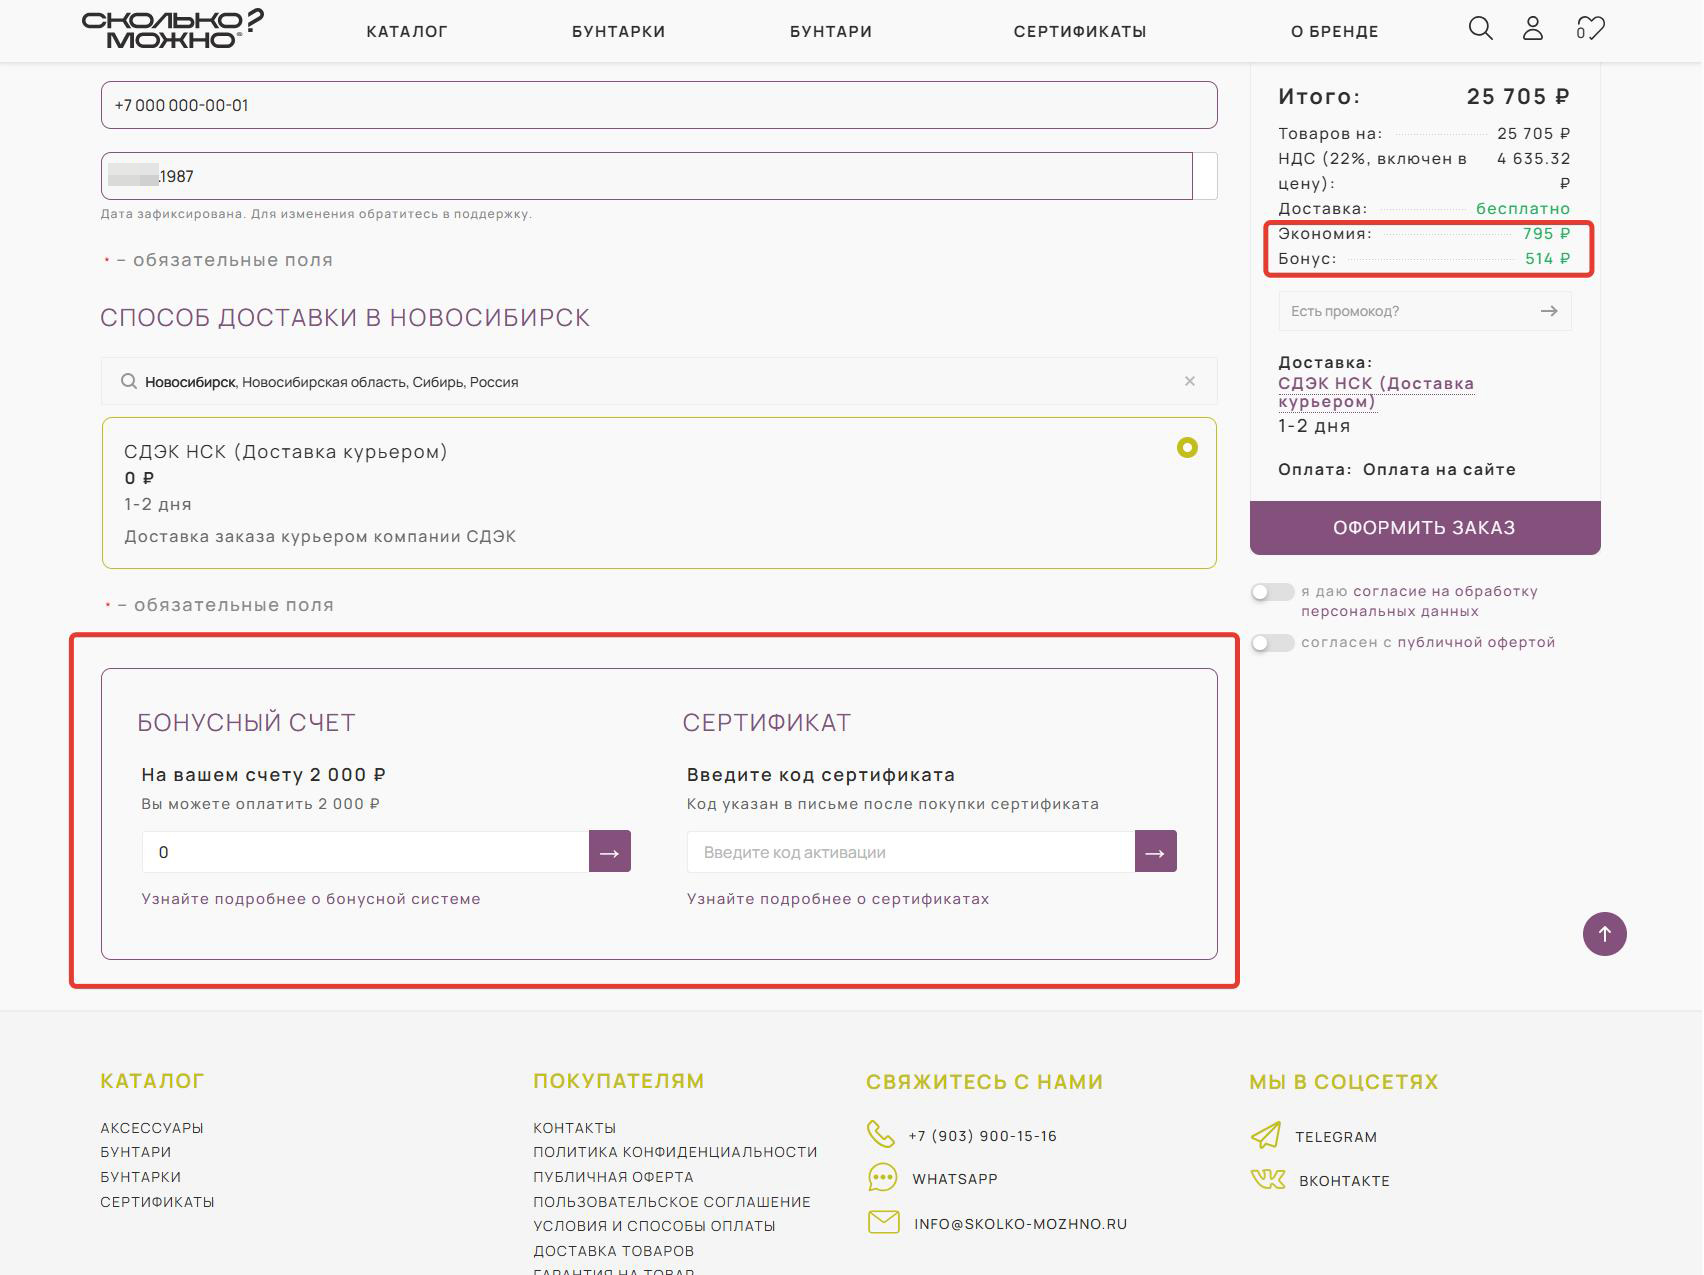Open footer Публичная оферта link
The width and height of the screenshot is (1704, 1275).
click(613, 1177)
